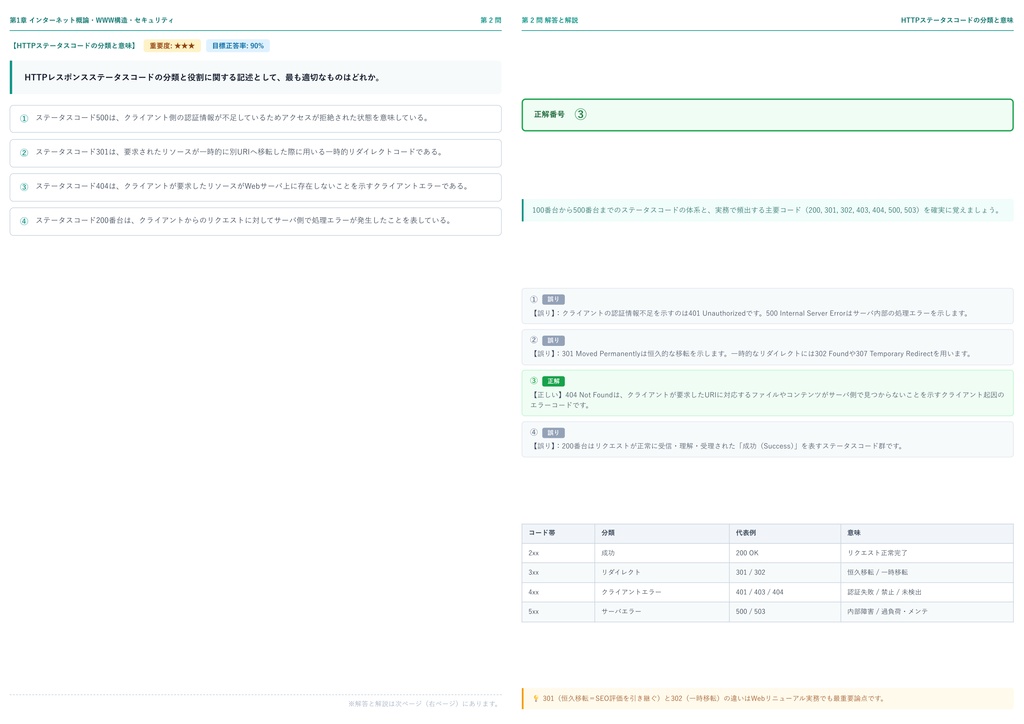Click the 成功 classification cell
Viewport: 1024px width, 724px height.
(x=662, y=553)
